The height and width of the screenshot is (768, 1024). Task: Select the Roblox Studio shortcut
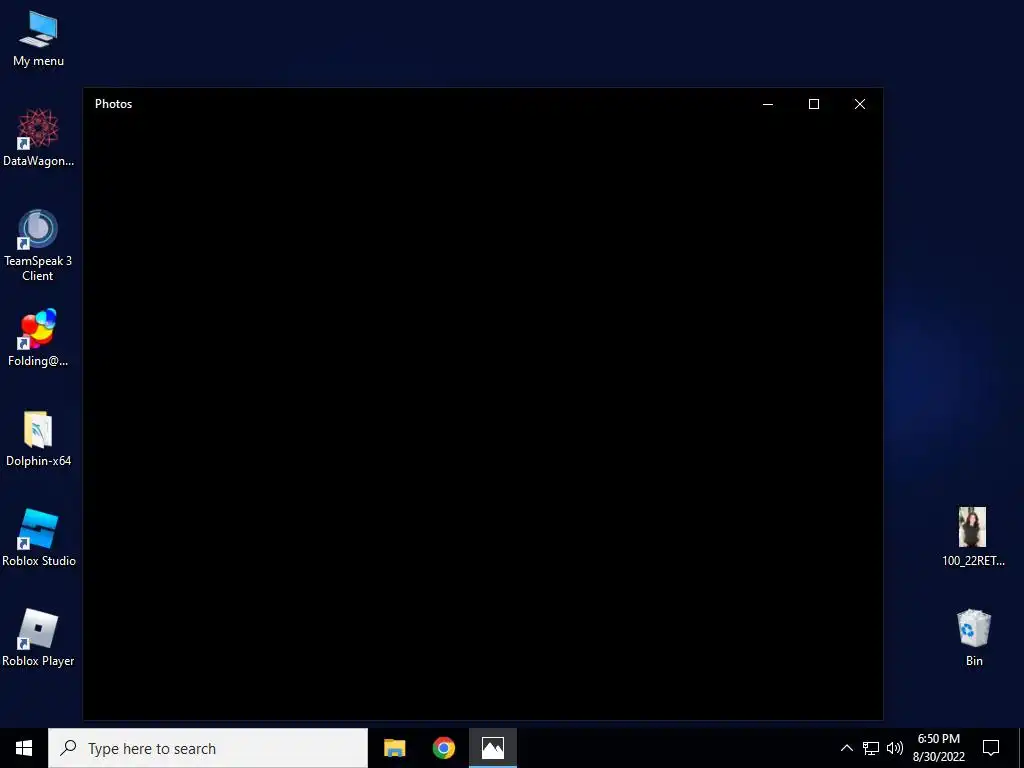tap(39, 538)
